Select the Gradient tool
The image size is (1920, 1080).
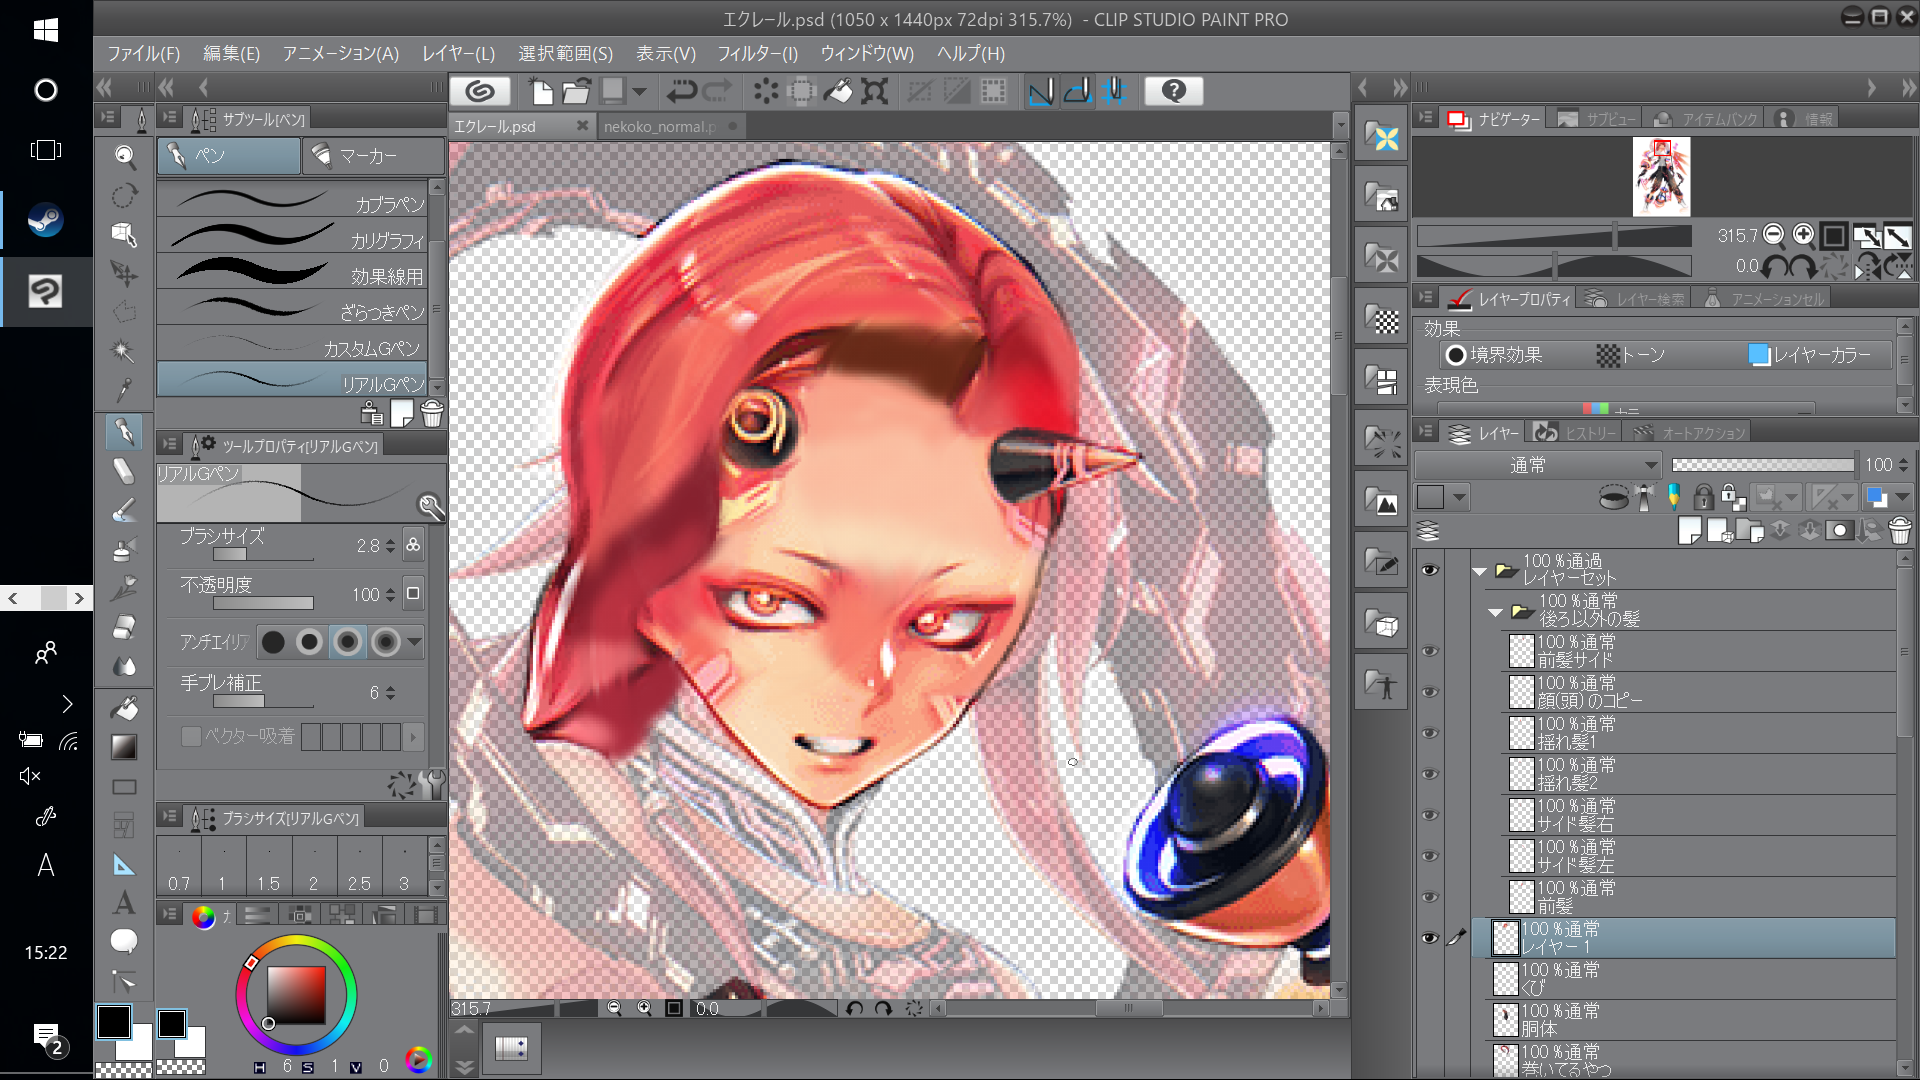(x=124, y=747)
